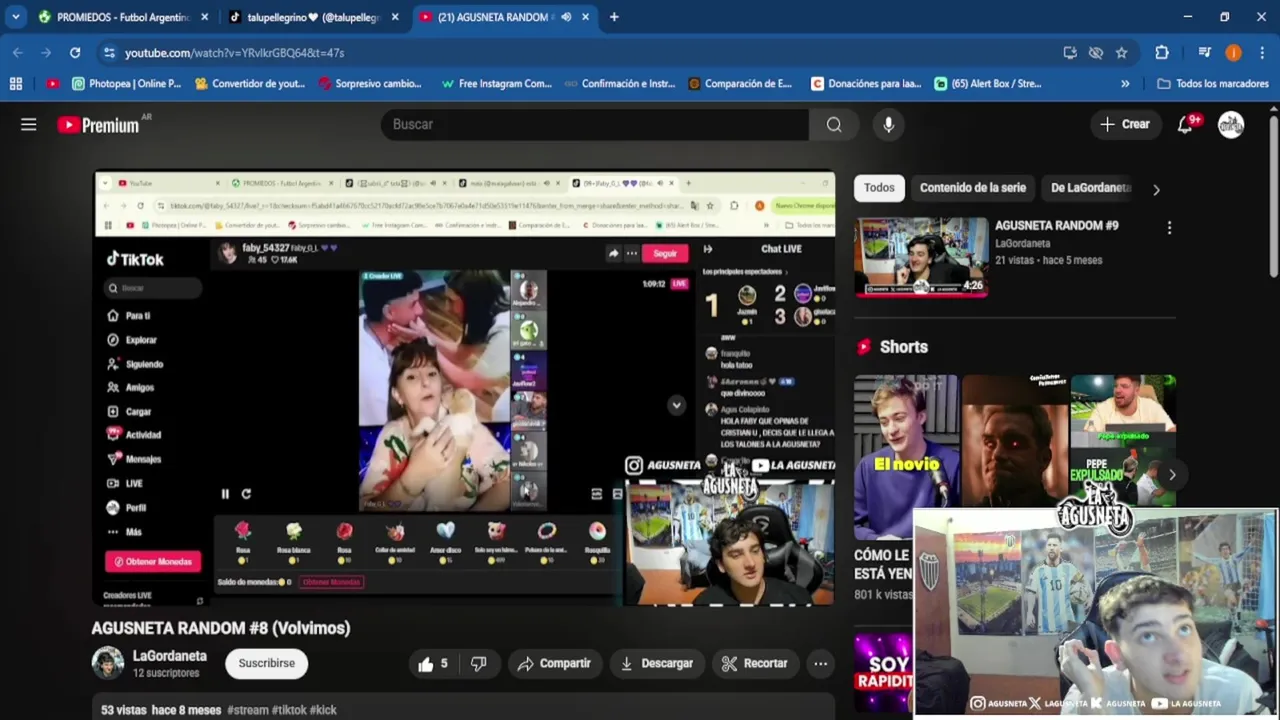
Task: Open the Convertidor de yout... bookmark
Action: tap(250, 83)
